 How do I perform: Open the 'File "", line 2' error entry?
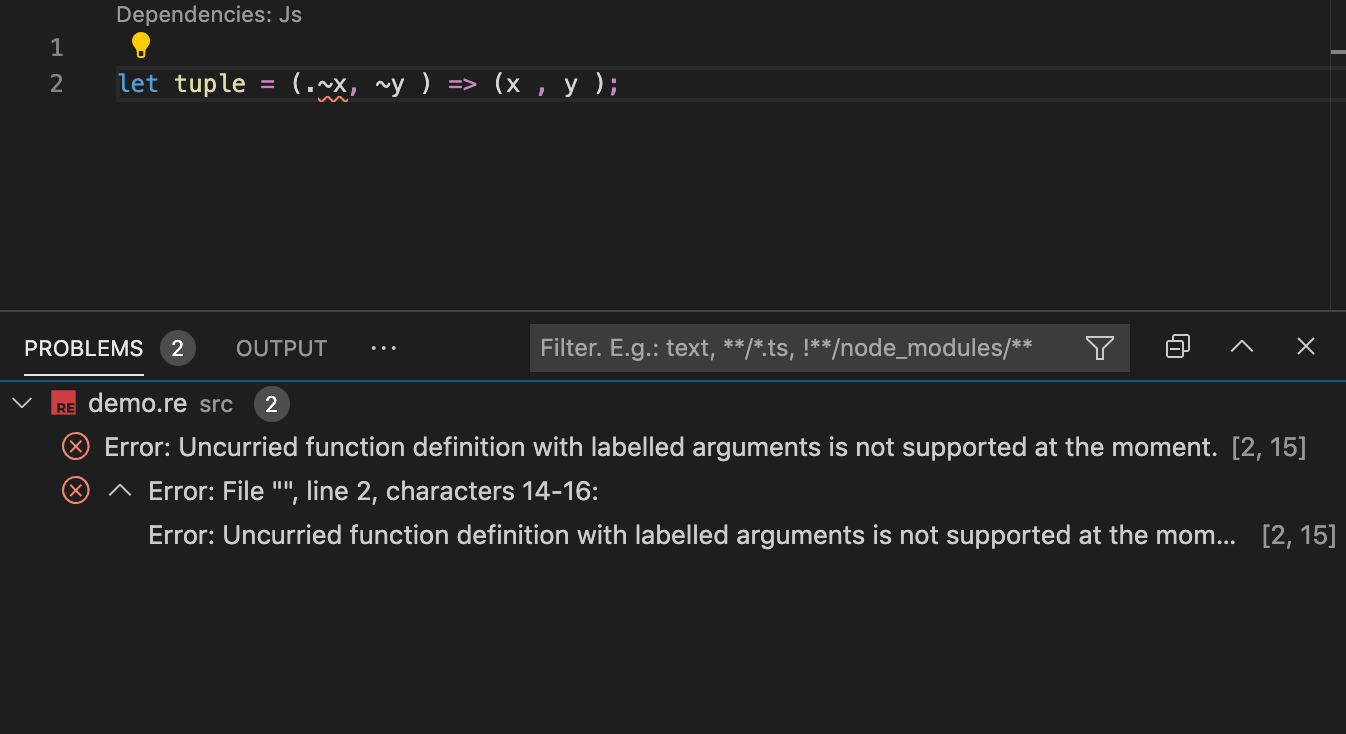[x=373, y=491]
